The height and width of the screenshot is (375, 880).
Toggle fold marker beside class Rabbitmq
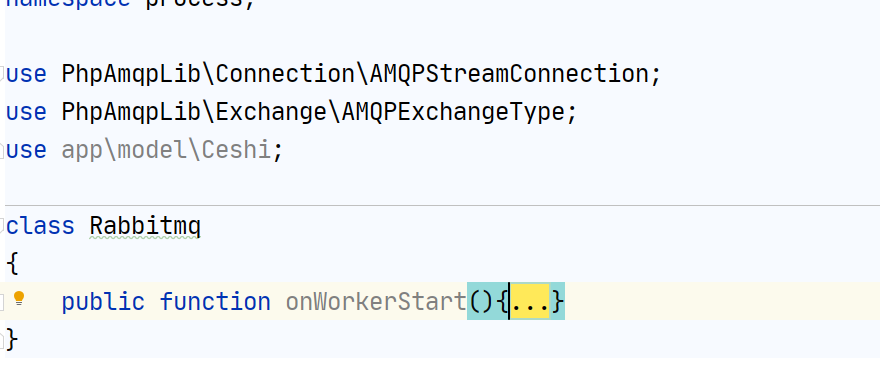pos(2,226)
